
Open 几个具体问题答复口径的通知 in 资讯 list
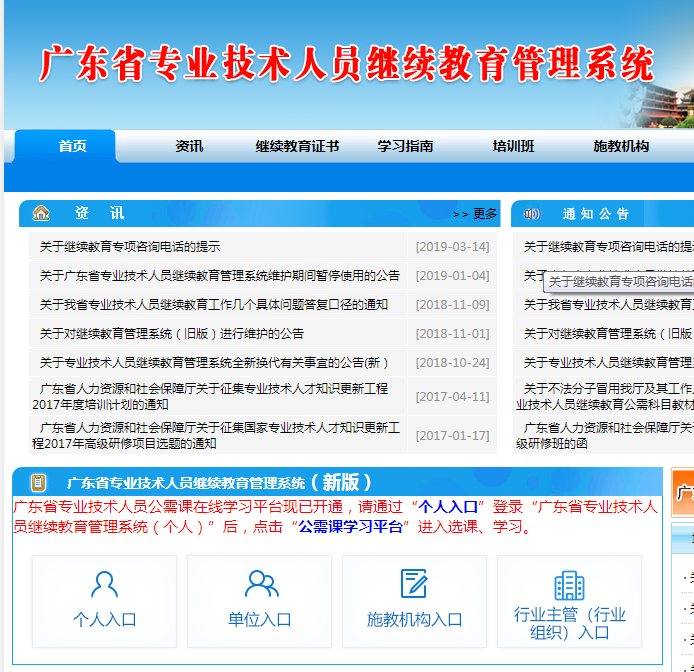[214, 305]
